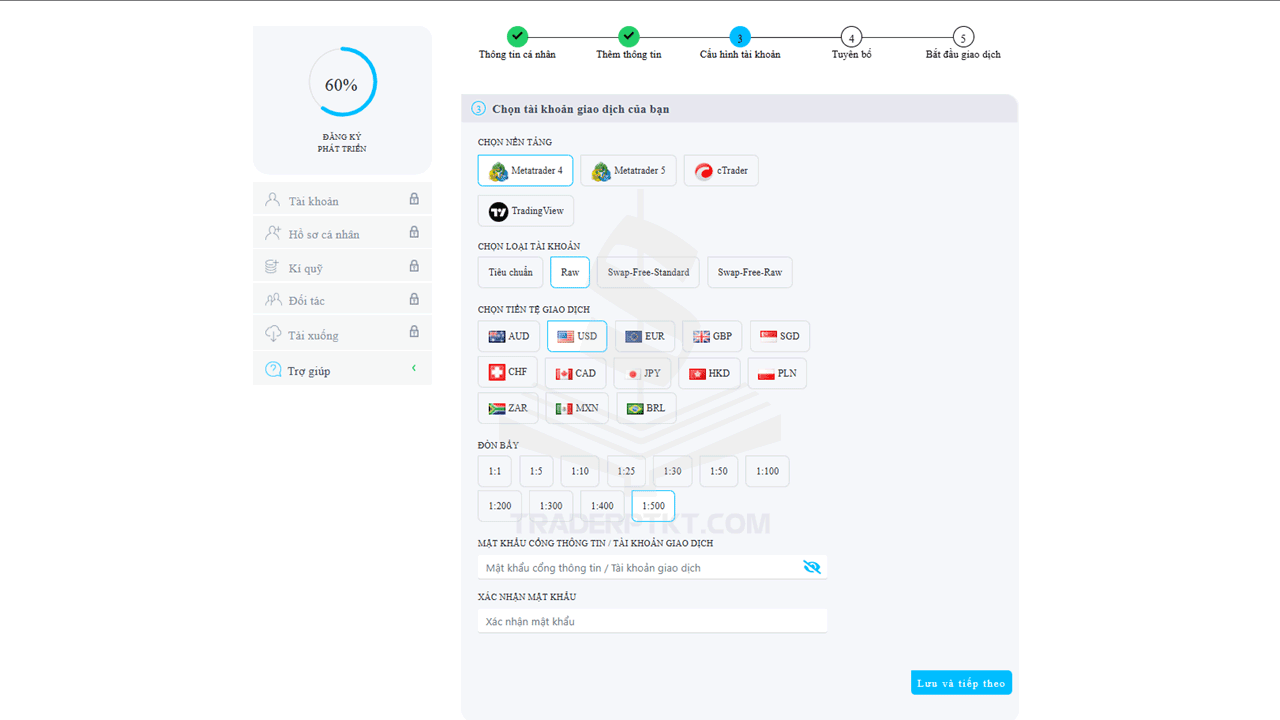The image size is (1280, 720).
Task: Select SGD currency option
Action: coord(780,336)
